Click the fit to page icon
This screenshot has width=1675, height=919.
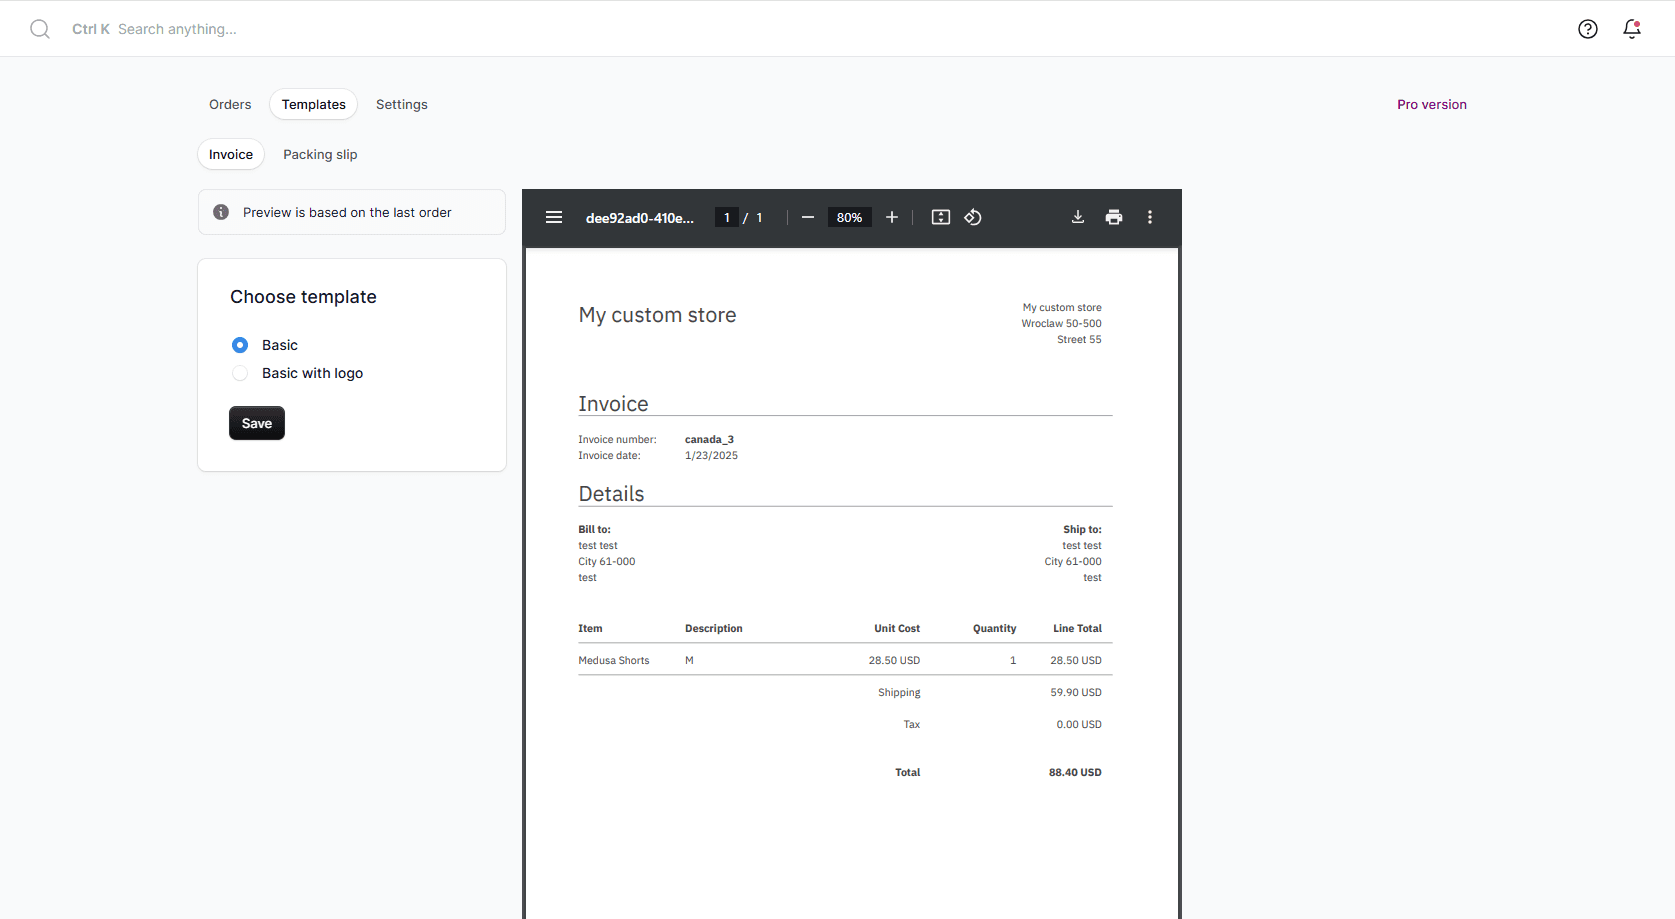(x=941, y=217)
